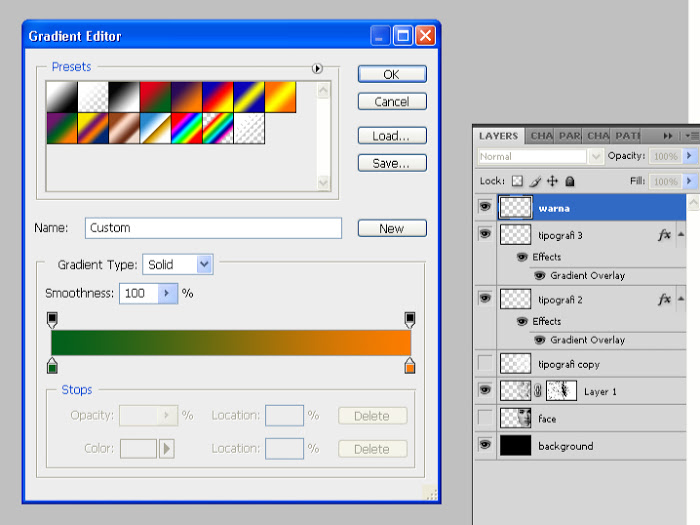Hide the background layer
The width and height of the screenshot is (700, 525).
(x=485, y=445)
